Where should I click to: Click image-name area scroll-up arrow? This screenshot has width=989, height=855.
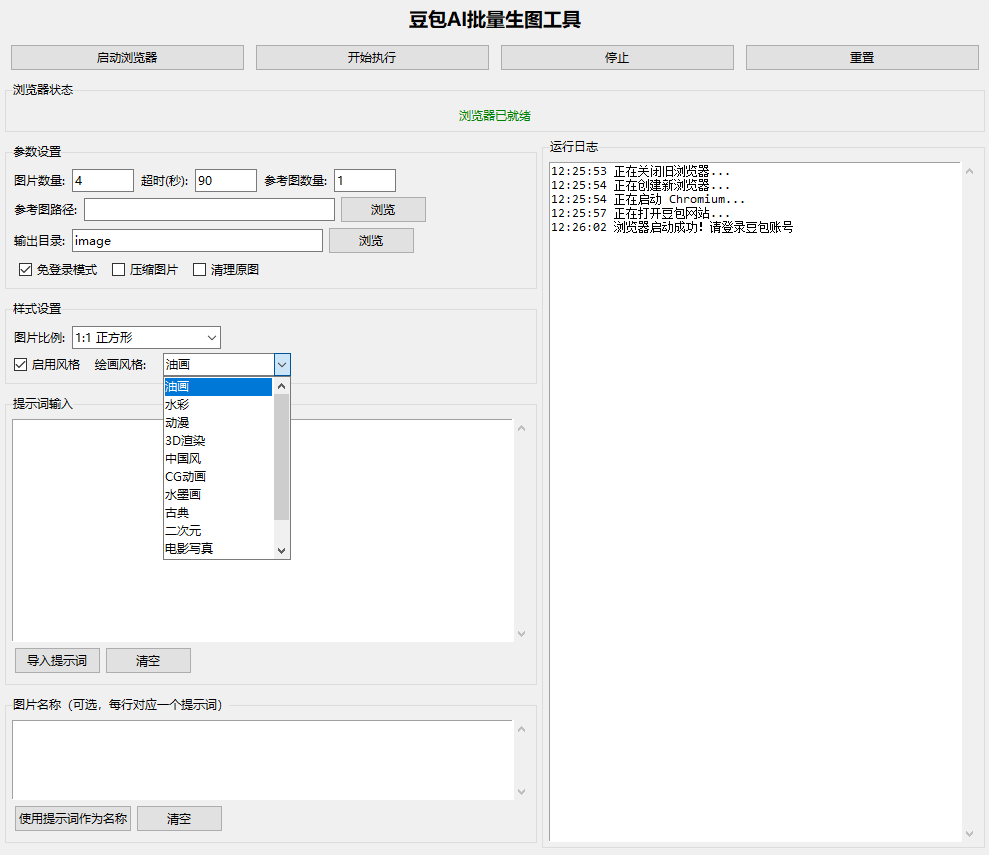[522, 730]
